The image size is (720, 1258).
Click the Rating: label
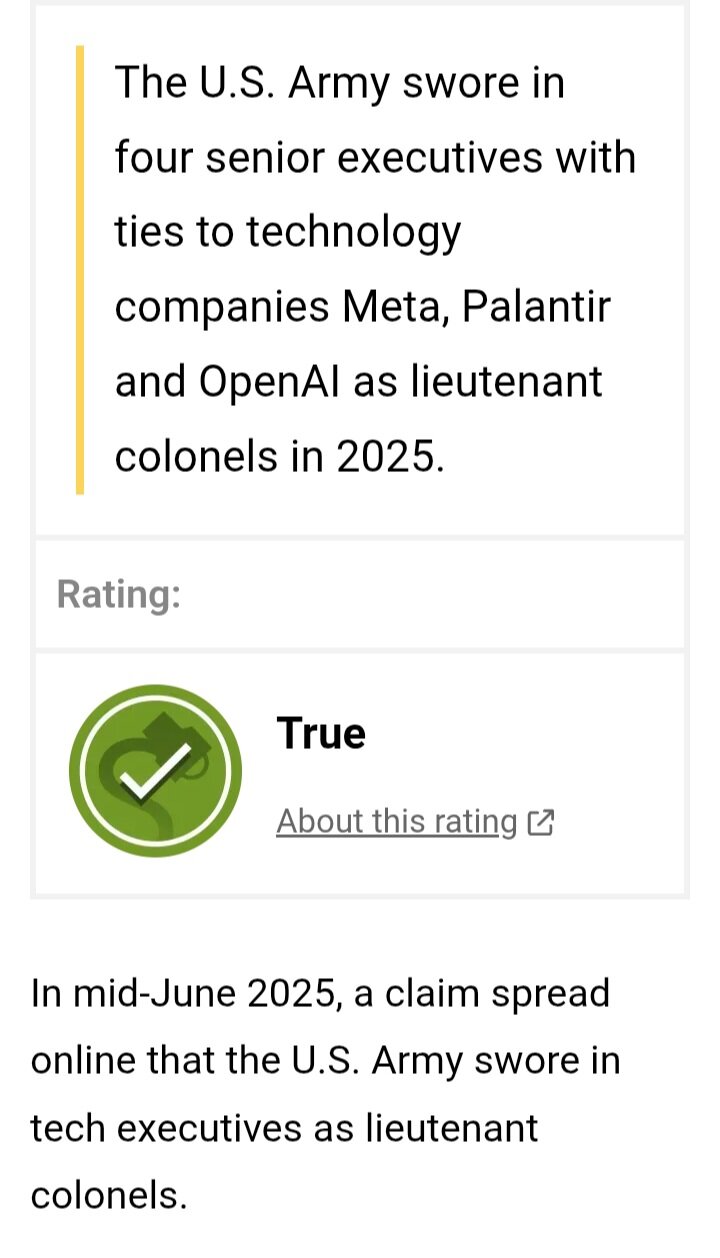coord(119,594)
